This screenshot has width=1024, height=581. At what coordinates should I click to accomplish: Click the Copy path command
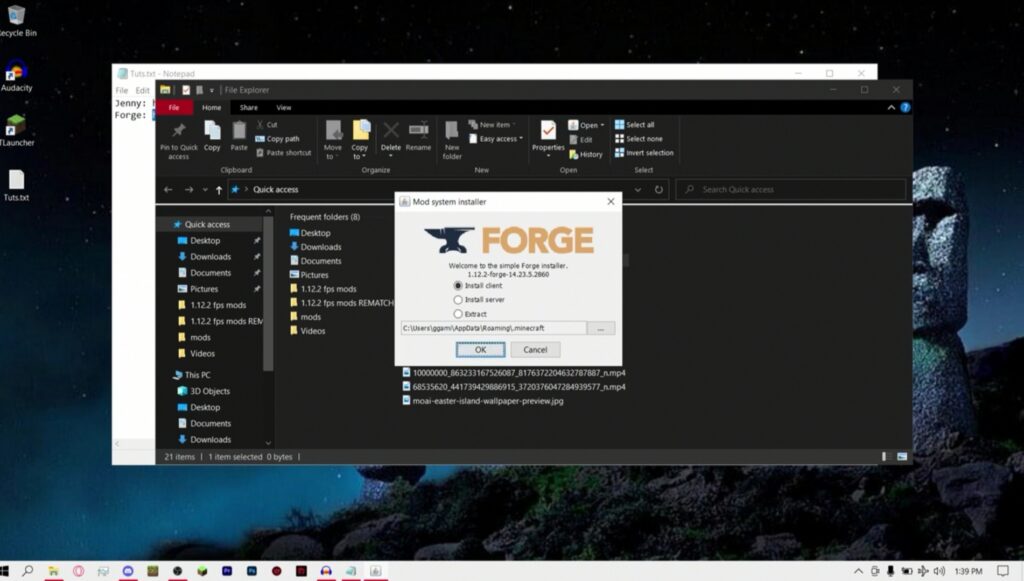[x=278, y=139]
